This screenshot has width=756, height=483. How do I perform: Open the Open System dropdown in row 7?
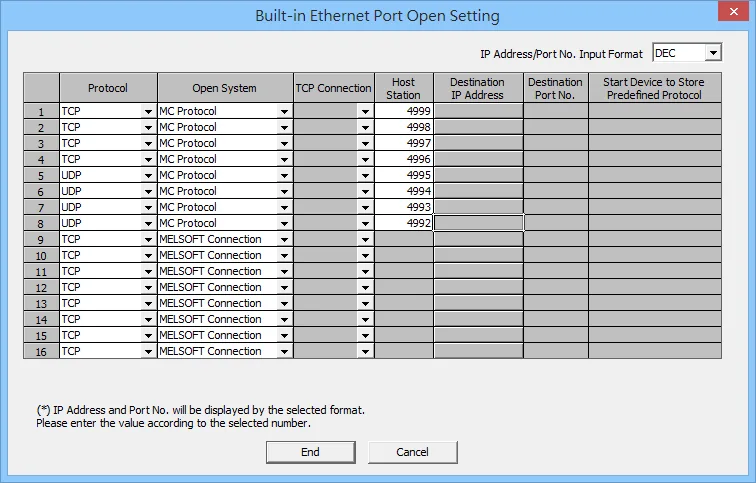coord(284,207)
